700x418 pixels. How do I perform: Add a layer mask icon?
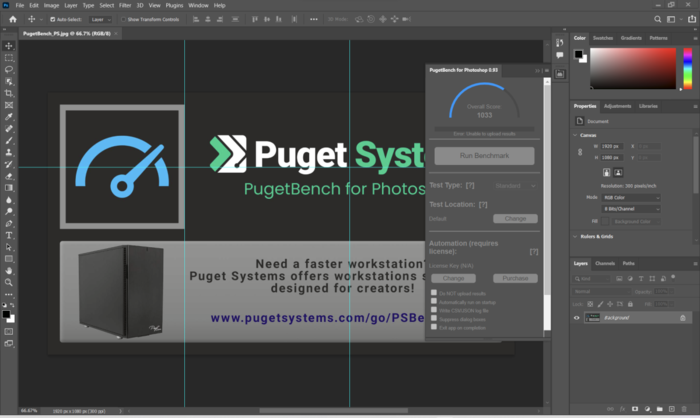[x=634, y=409]
